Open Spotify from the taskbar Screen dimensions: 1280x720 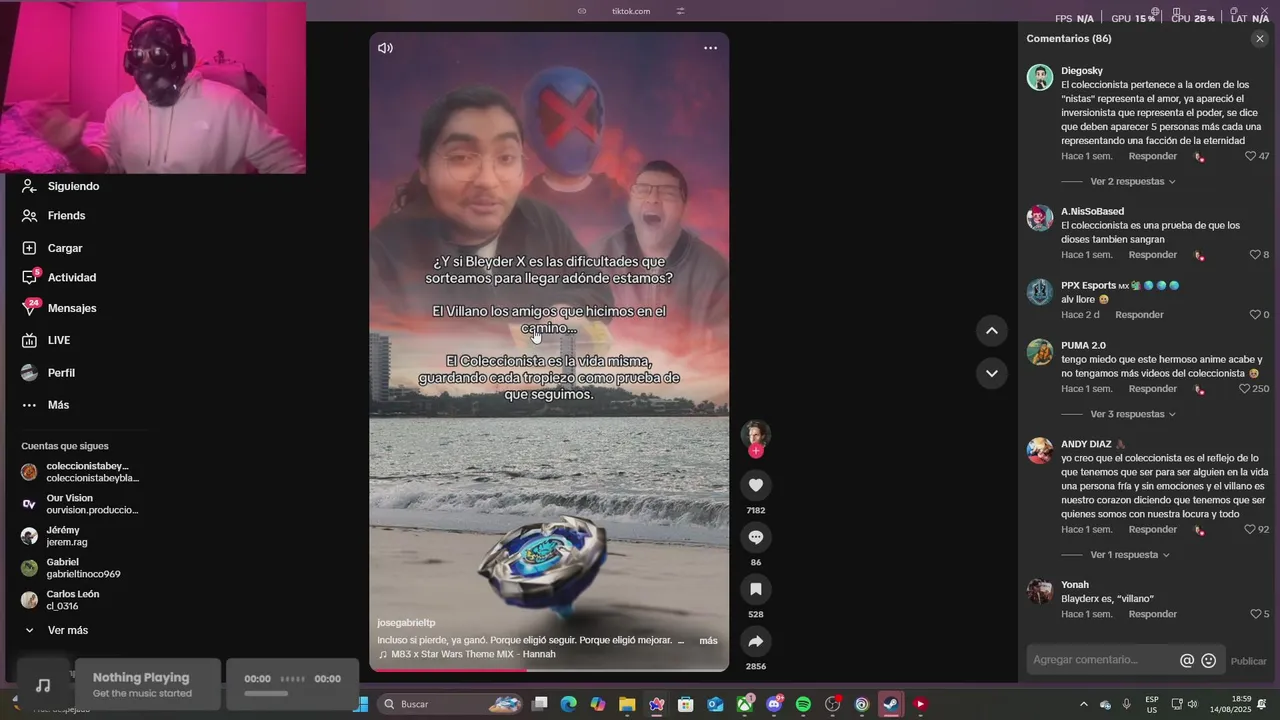click(803, 704)
